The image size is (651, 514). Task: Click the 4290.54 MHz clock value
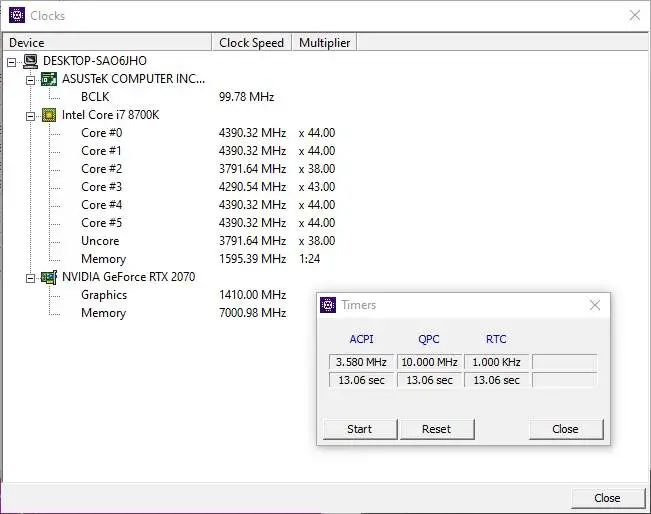click(252, 187)
